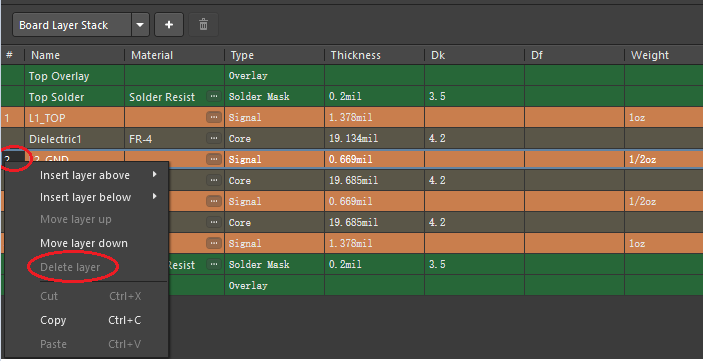Select Copy in the context menu
703x361 pixels.
click(53, 320)
